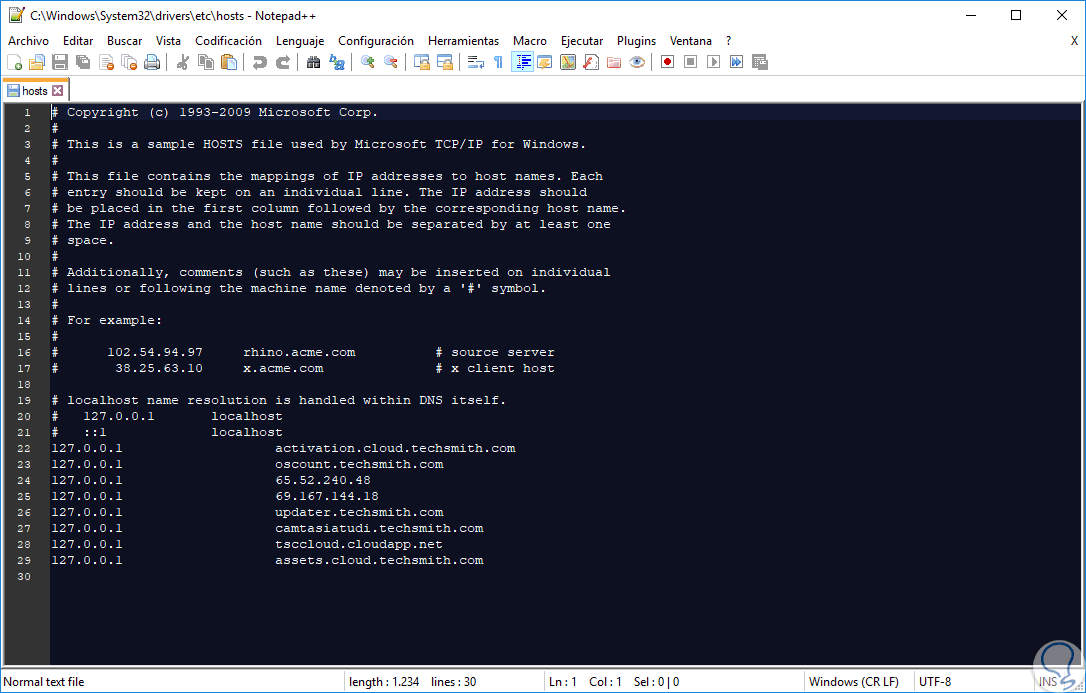Click the tsccloud.cloudapp.net entry
This screenshot has height=693, width=1086.
pyautogui.click(x=359, y=545)
